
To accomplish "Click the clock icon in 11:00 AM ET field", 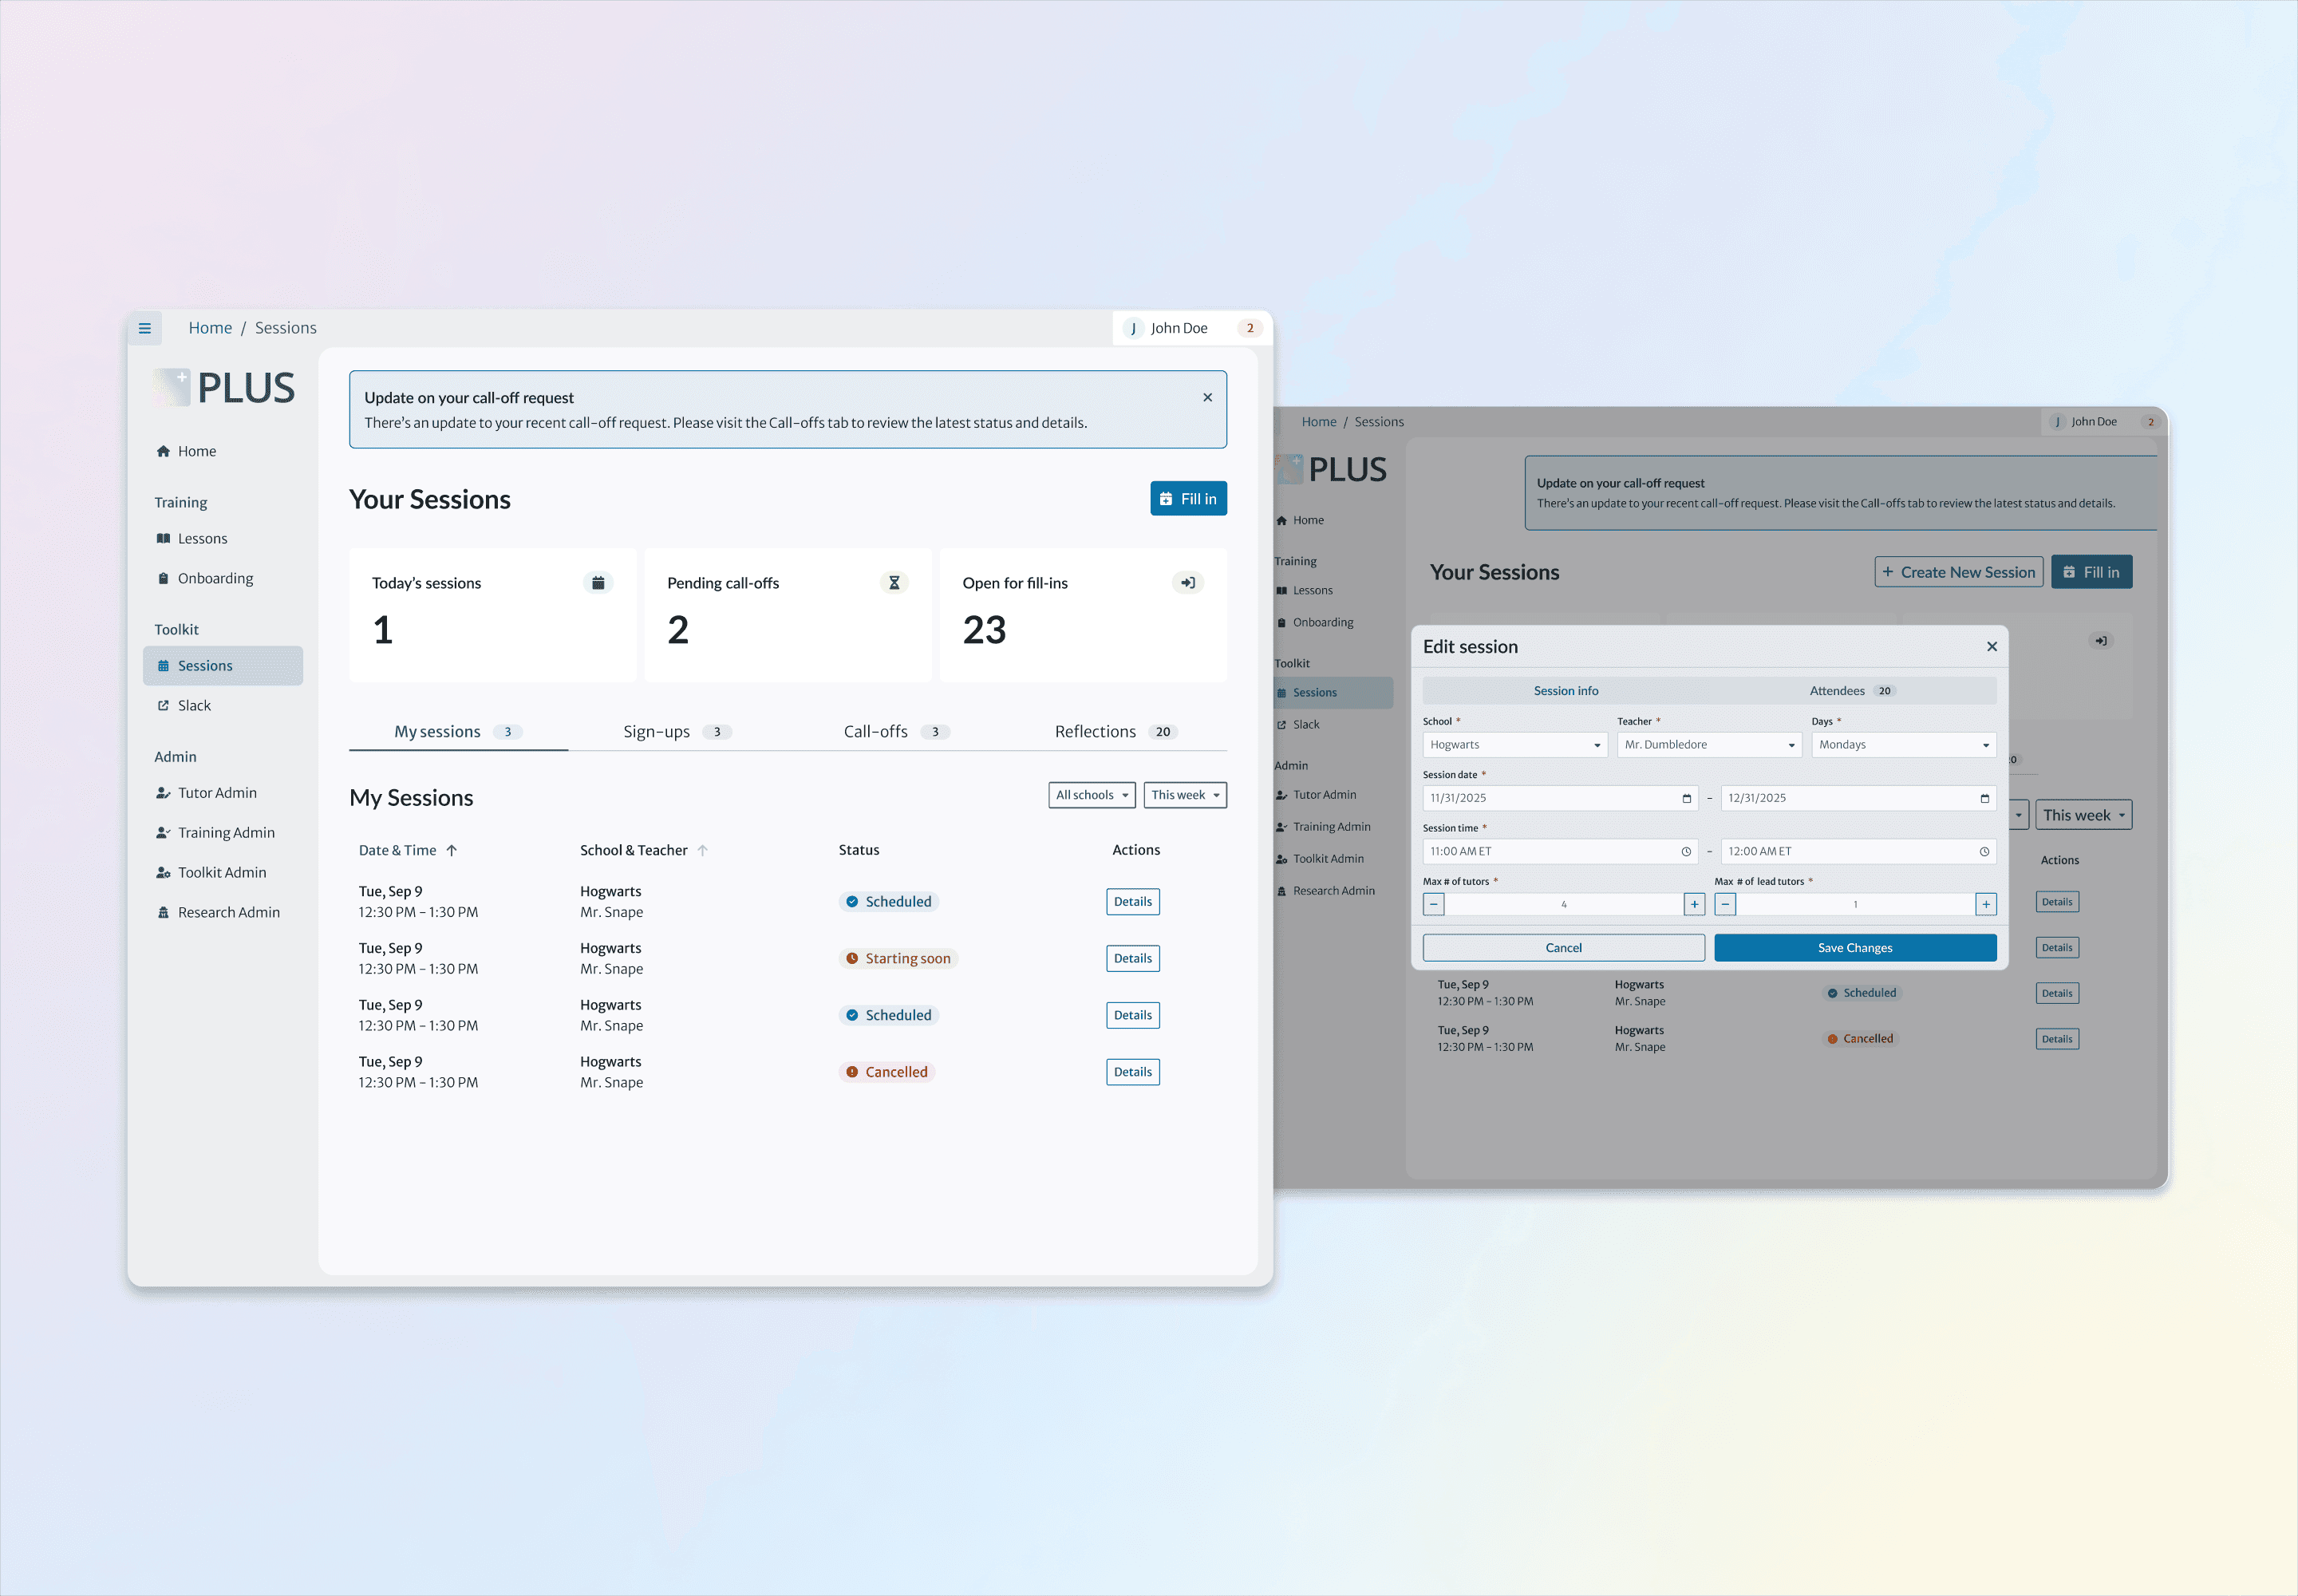I will pos(1686,851).
